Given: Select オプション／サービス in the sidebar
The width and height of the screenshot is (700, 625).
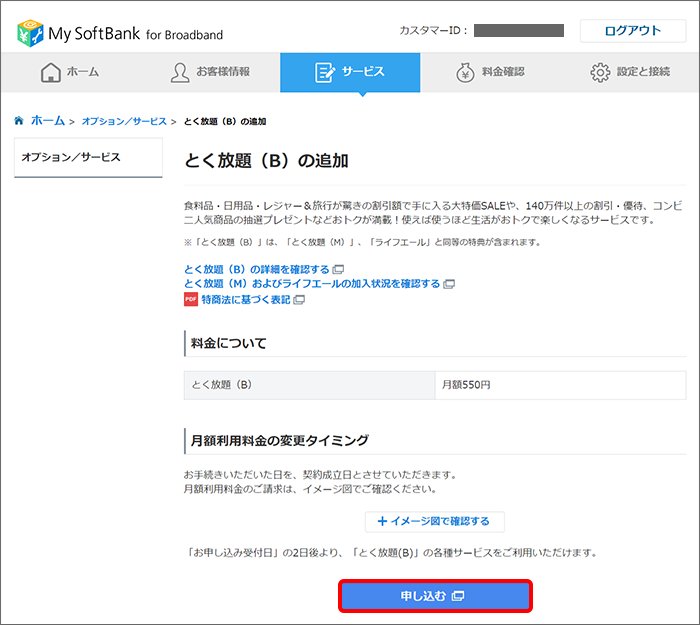Looking at the screenshot, I should point(88,158).
